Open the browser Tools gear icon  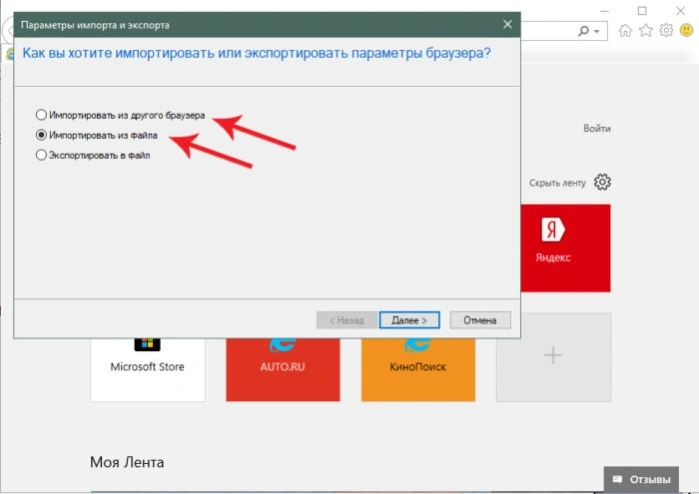(666, 30)
